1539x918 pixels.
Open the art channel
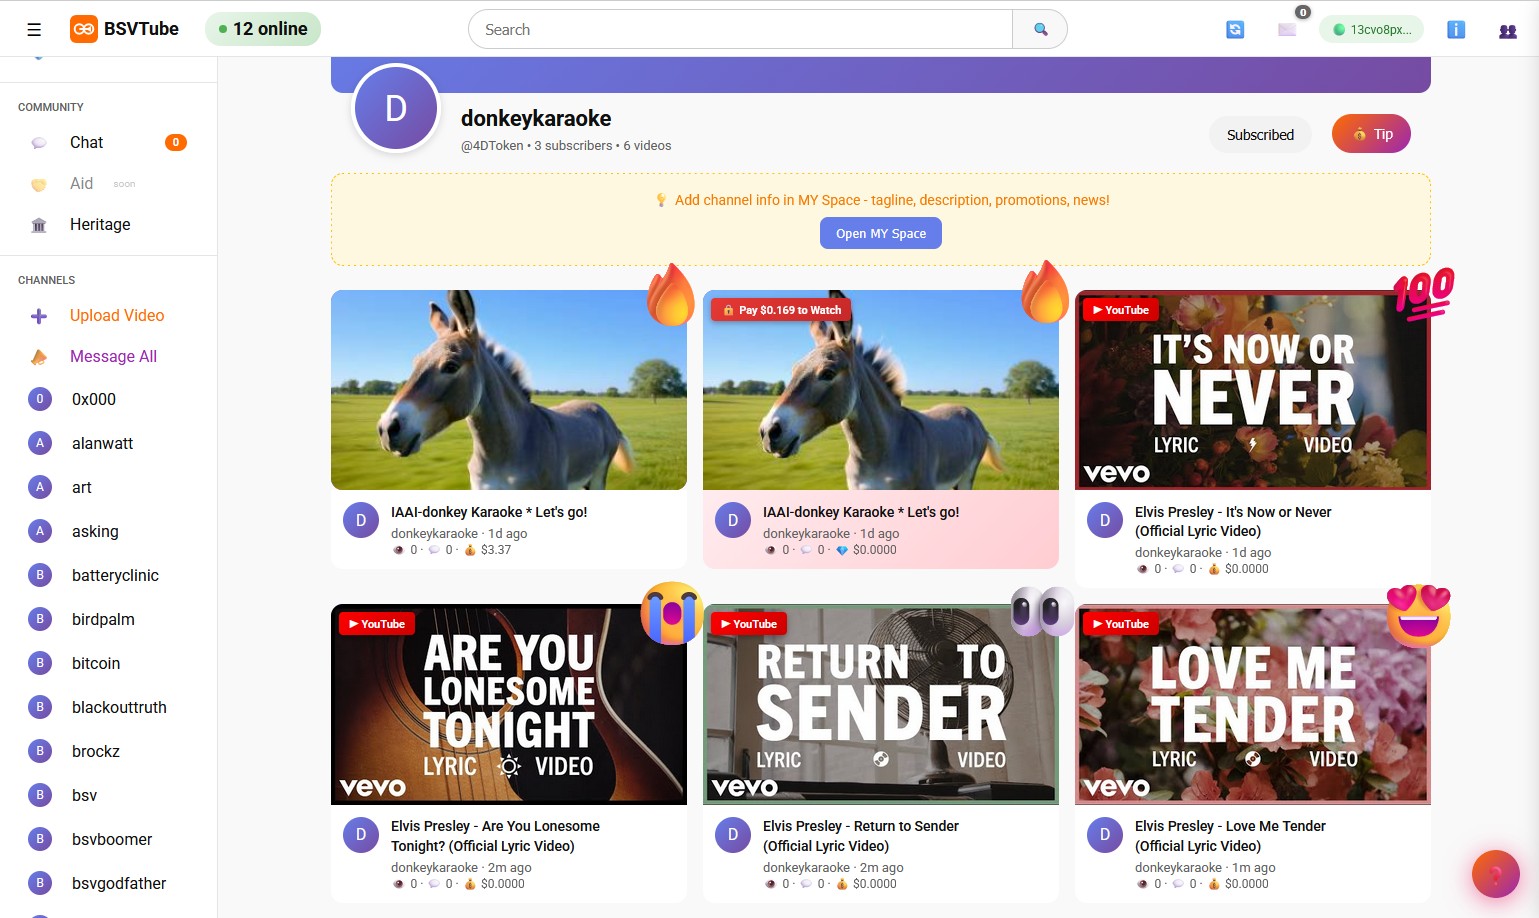pos(108,487)
